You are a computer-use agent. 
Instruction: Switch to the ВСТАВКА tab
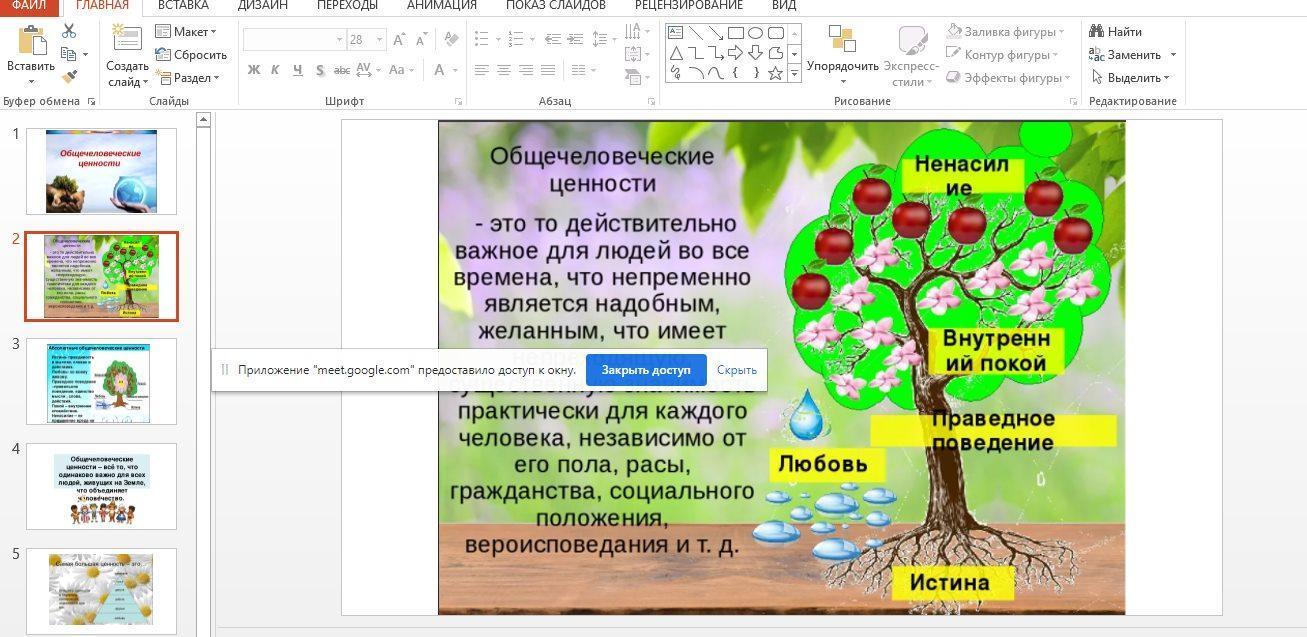coord(183,5)
